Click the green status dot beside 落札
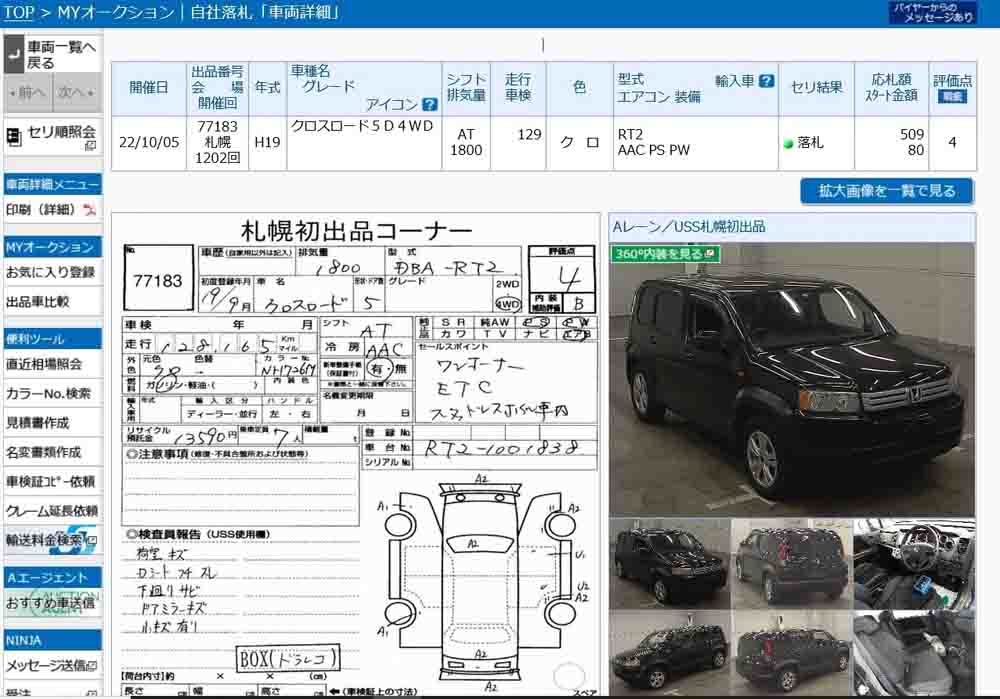1000x699 pixels. coord(788,143)
